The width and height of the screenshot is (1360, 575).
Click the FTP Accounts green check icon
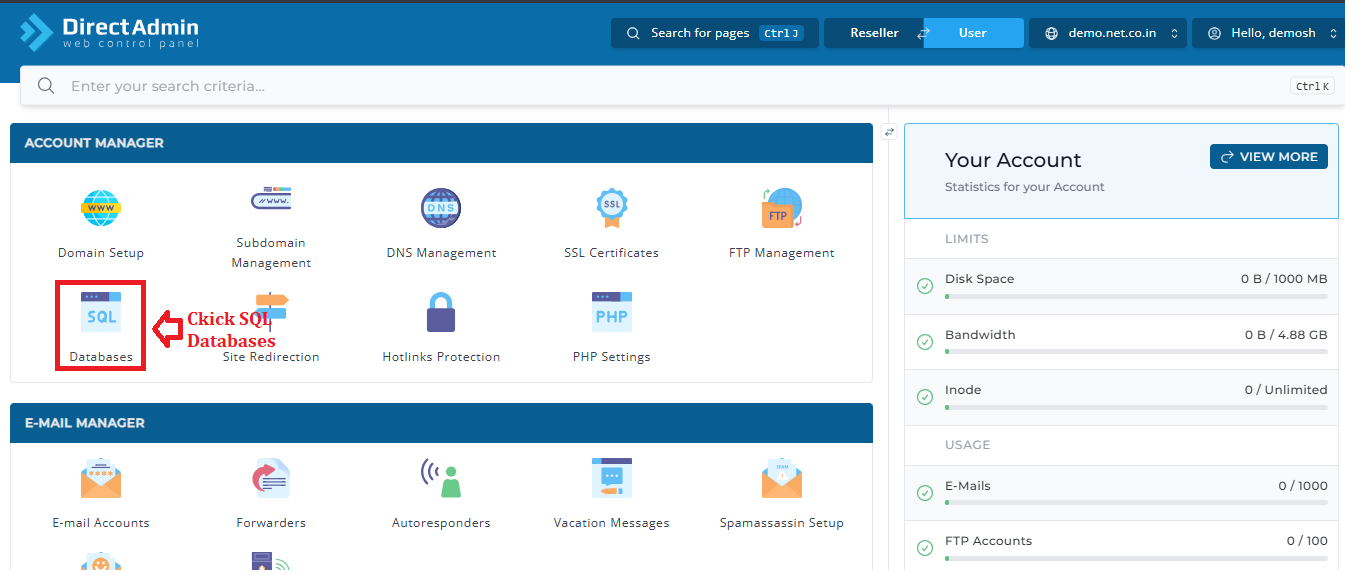pos(925,548)
